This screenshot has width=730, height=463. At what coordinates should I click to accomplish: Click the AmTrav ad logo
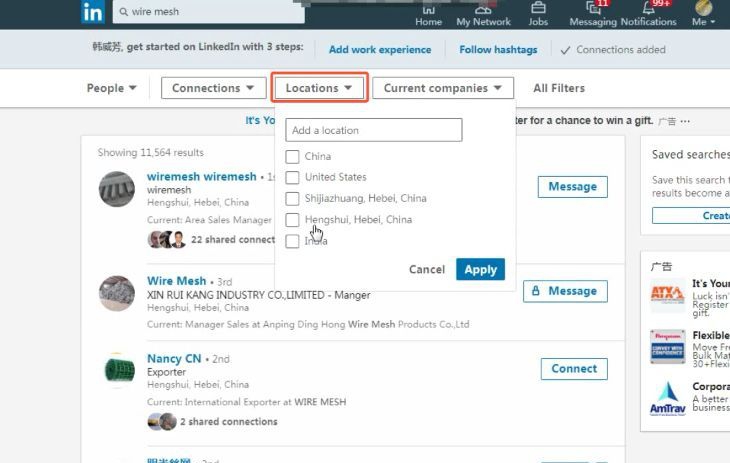tap(667, 399)
